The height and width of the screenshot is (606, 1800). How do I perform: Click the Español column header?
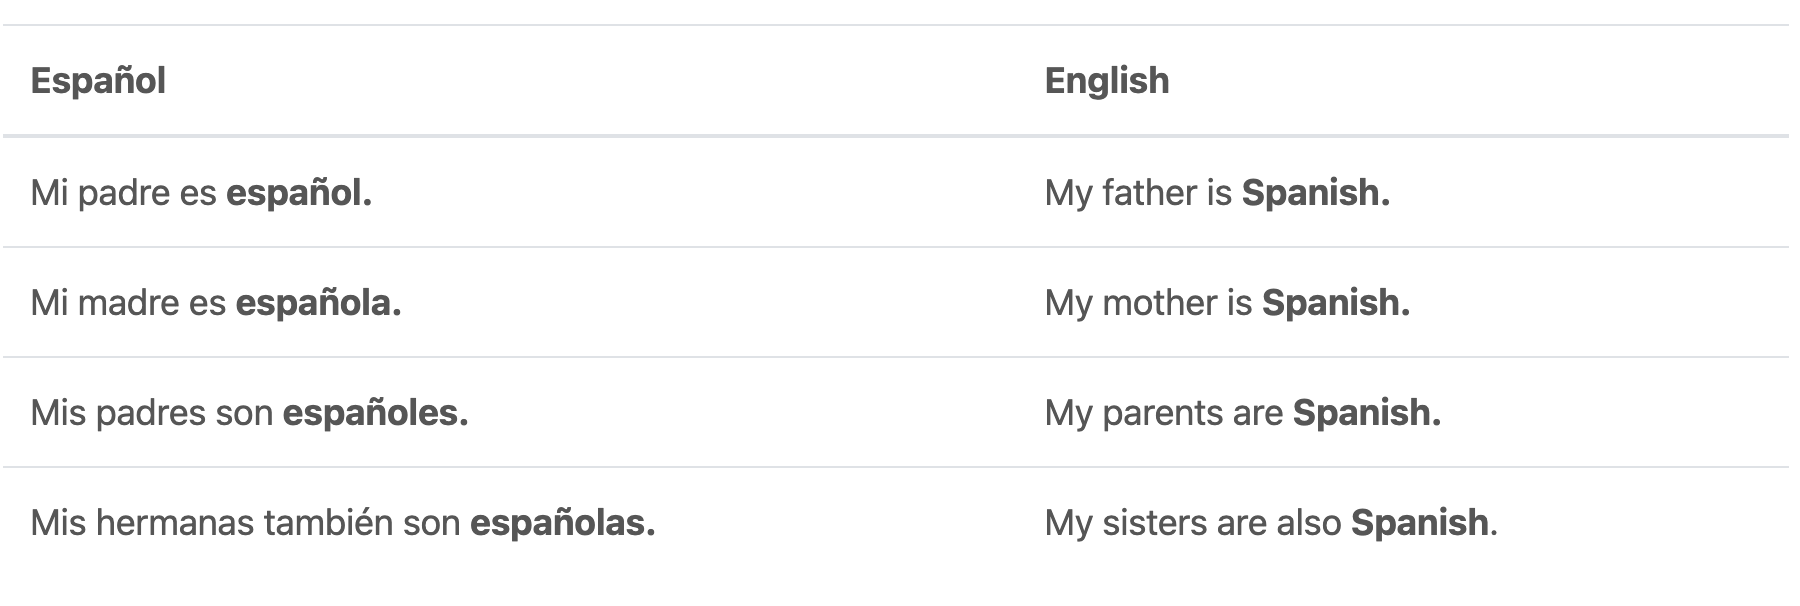[98, 81]
